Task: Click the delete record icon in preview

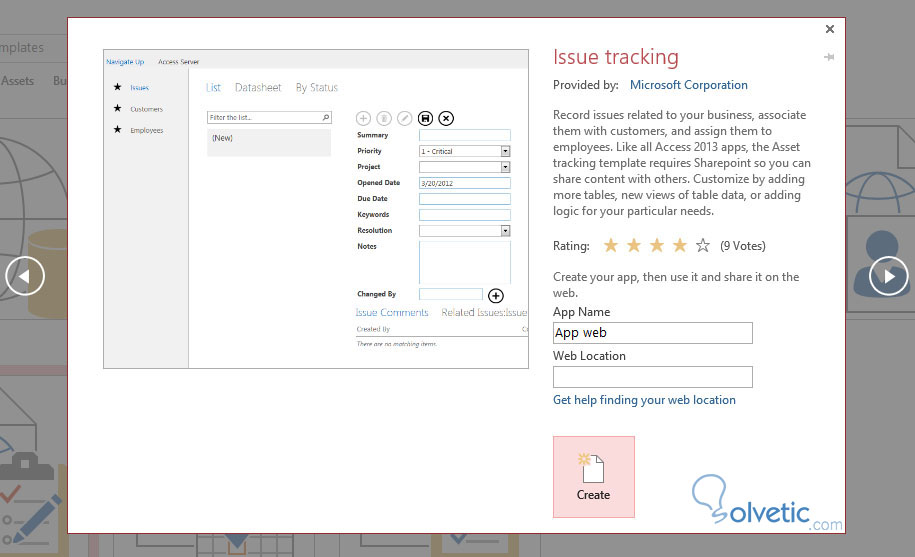Action: (x=384, y=118)
